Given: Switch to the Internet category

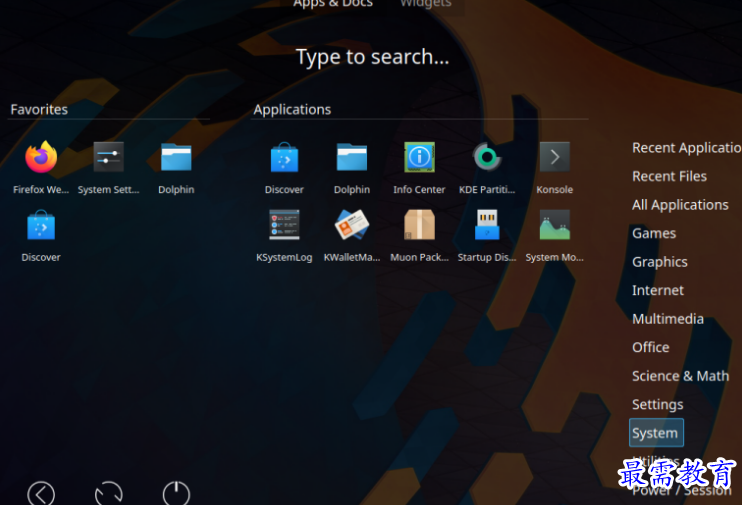Looking at the screenshot, I should pyautogui.click(x=658, y=290).
